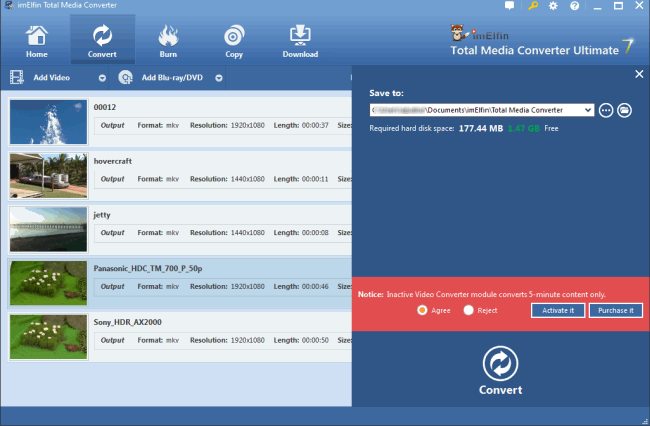Click the 00012 file name
Screen dimensions: 650x426
(x=105, y=107)
